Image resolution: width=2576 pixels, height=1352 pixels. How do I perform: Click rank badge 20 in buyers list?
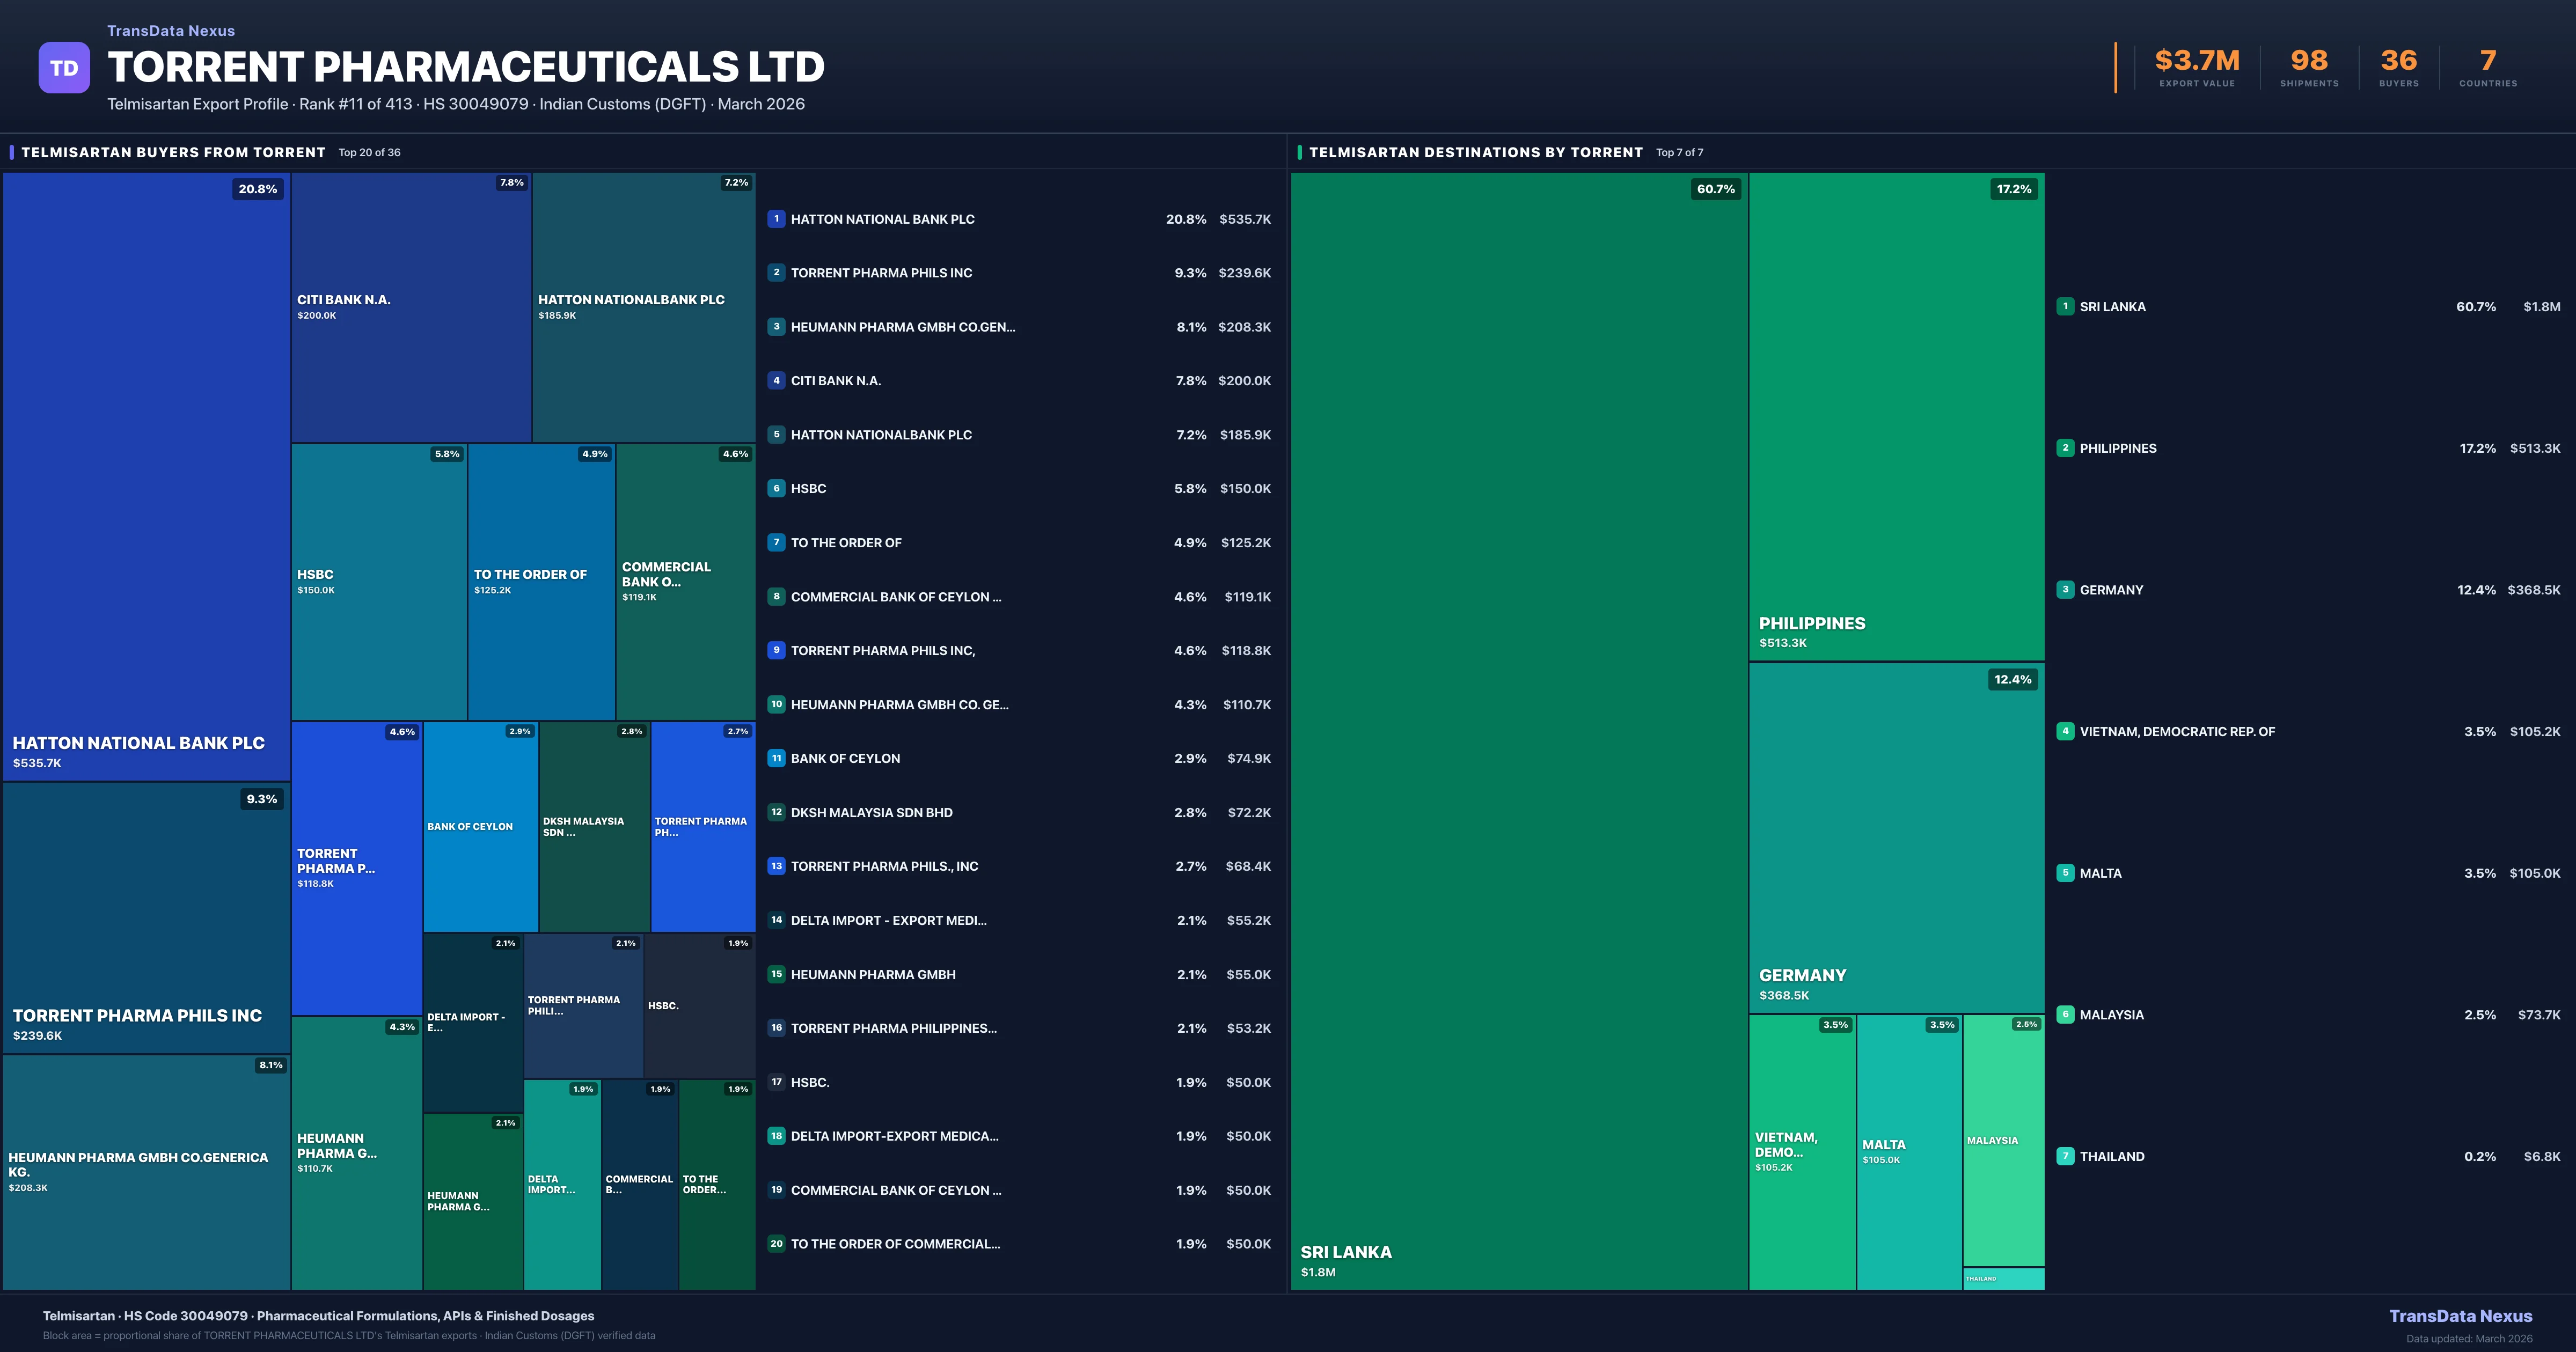point(776,1244)
